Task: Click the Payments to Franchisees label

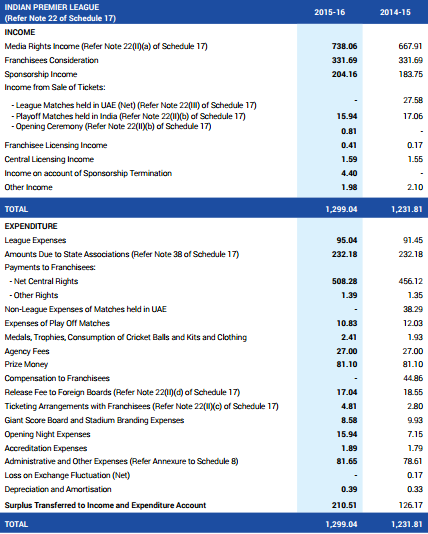Action: pos(50,267)
